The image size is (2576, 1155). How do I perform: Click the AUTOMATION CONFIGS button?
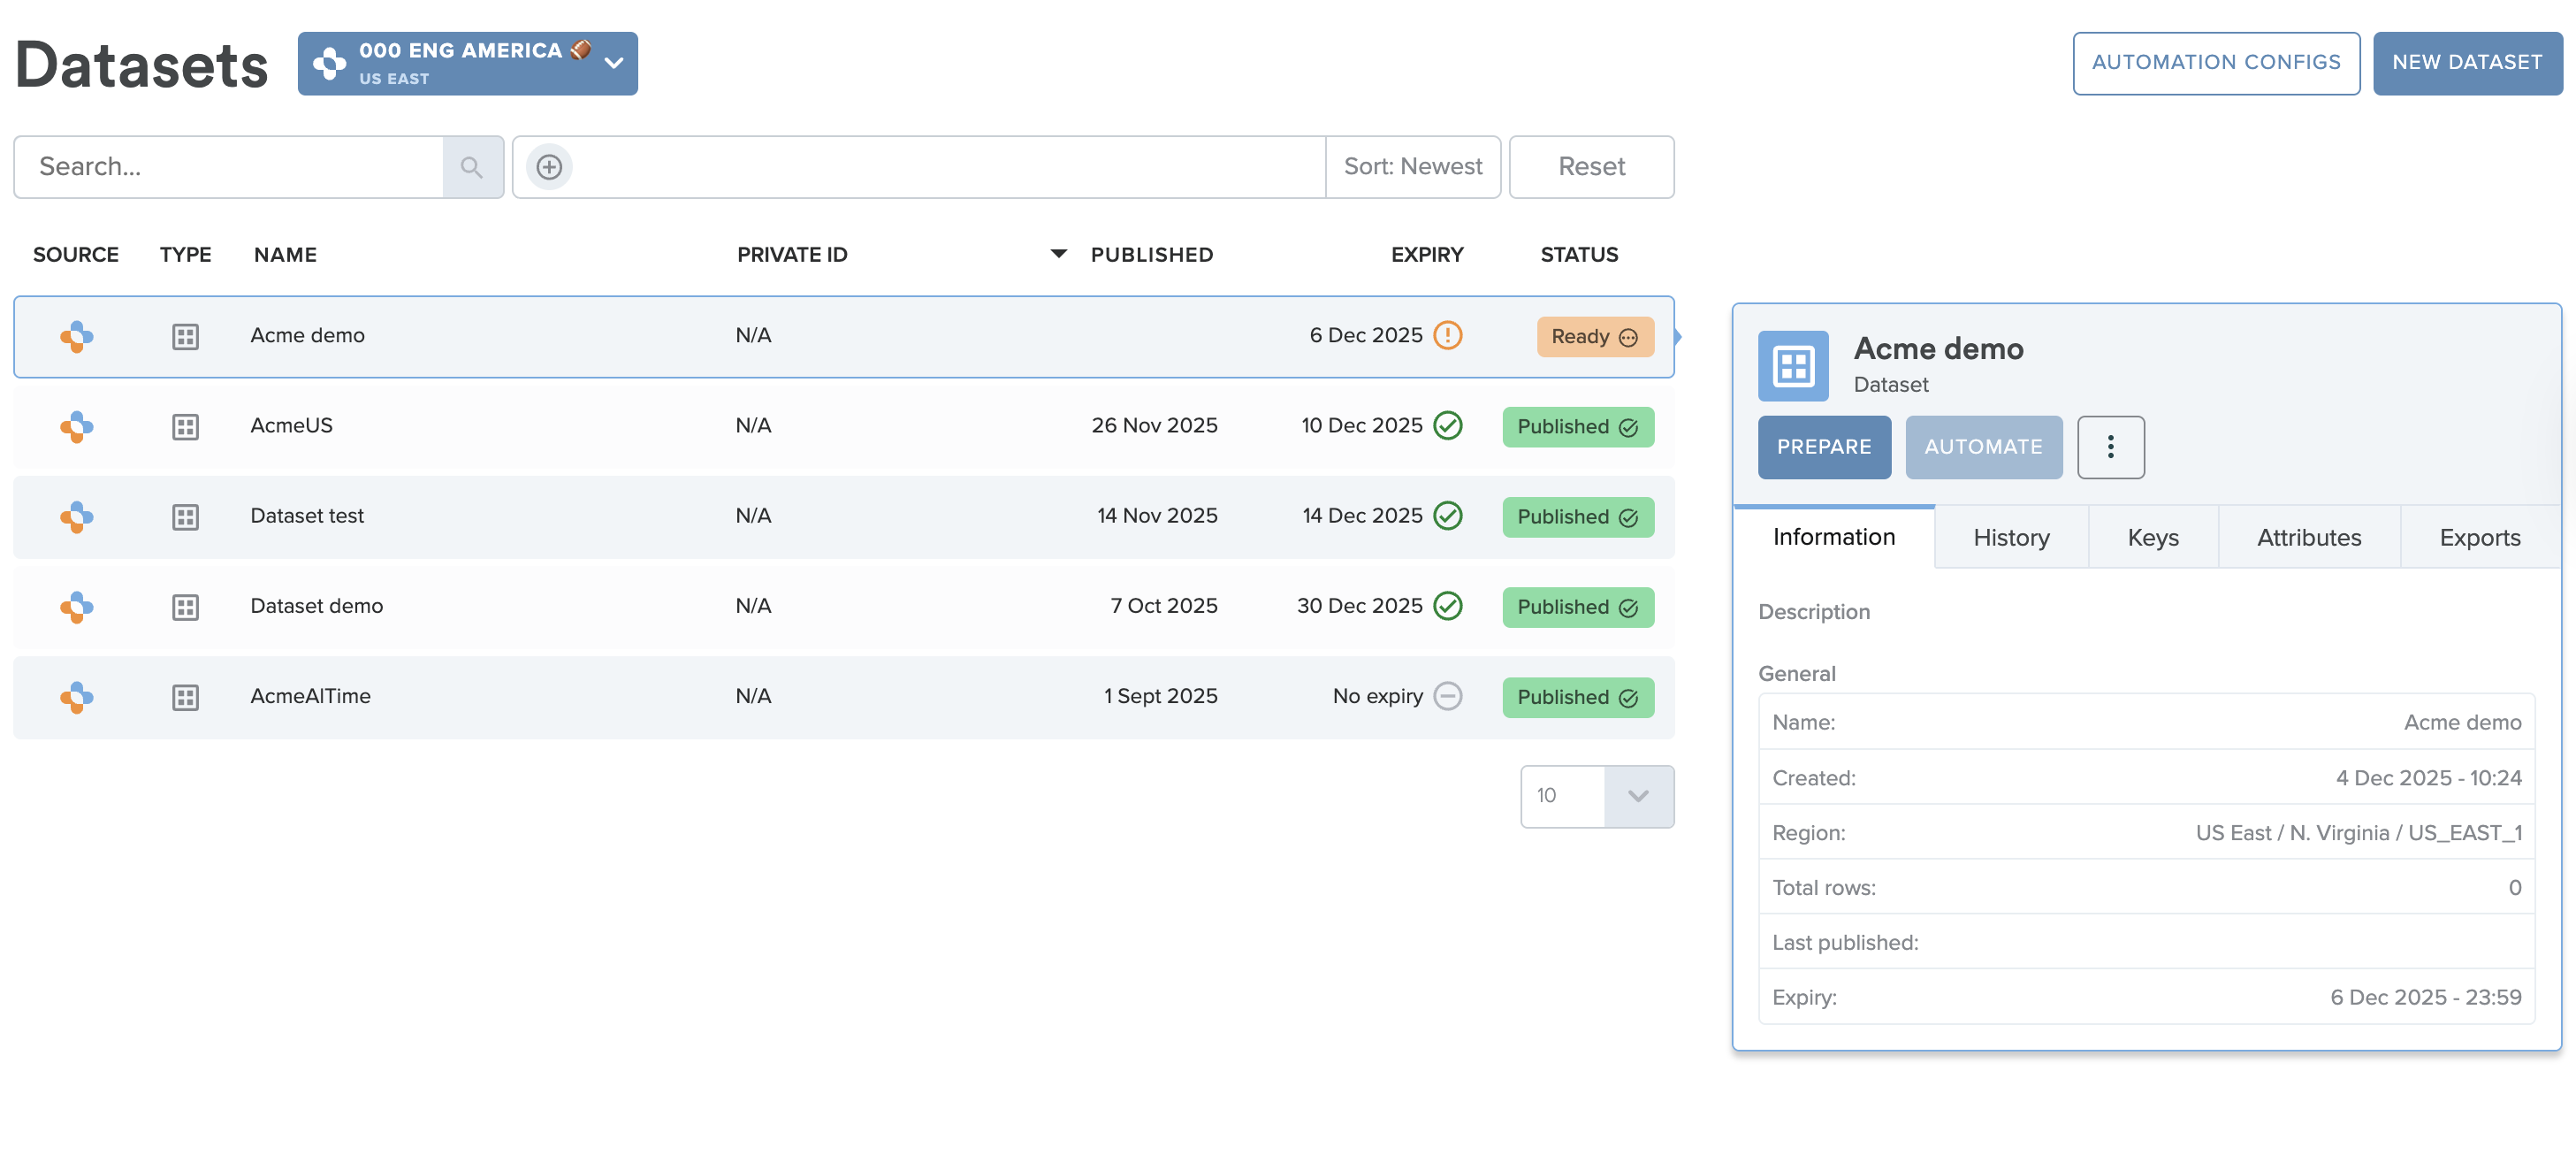point(2215,63)
